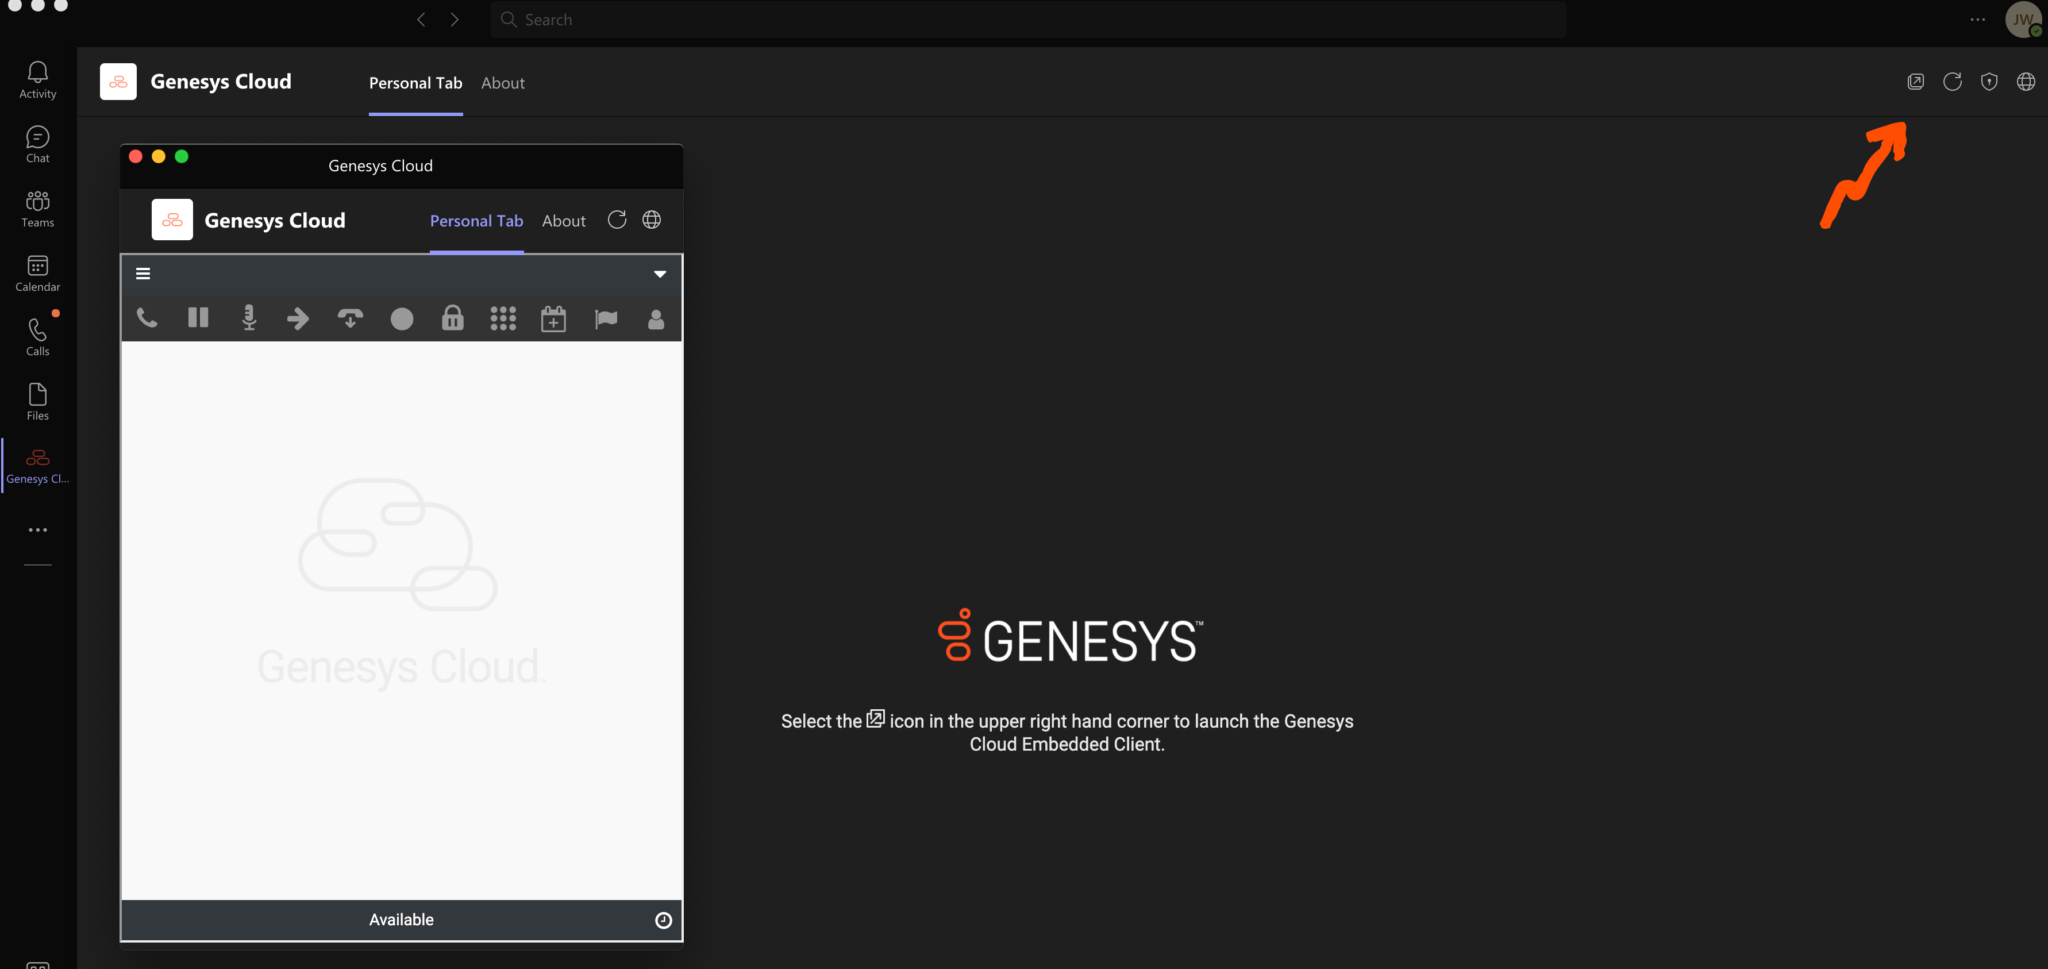Viewport: 2048px width, 969px height.
Task: Select the agent profile person icon
Action: point(656,318)
